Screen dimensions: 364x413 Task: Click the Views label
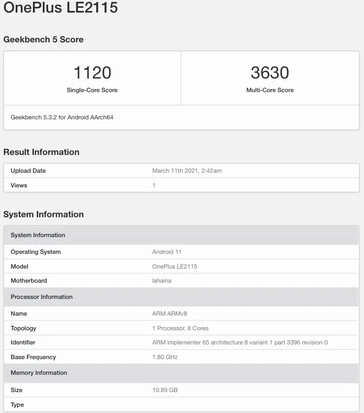click(19, 185)
